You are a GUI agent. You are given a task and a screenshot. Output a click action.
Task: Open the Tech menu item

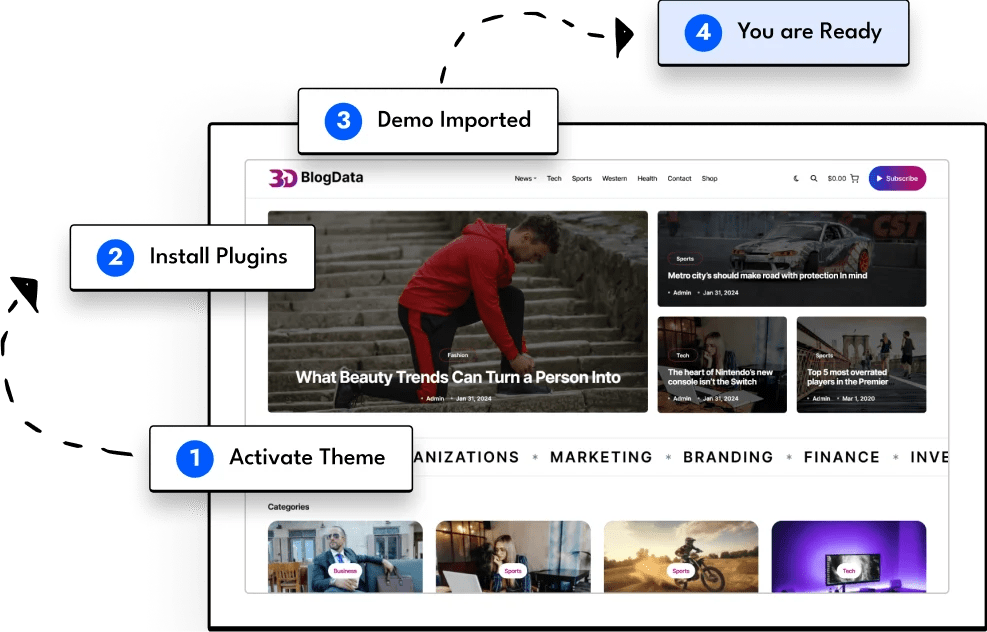[x=554, y=179]
